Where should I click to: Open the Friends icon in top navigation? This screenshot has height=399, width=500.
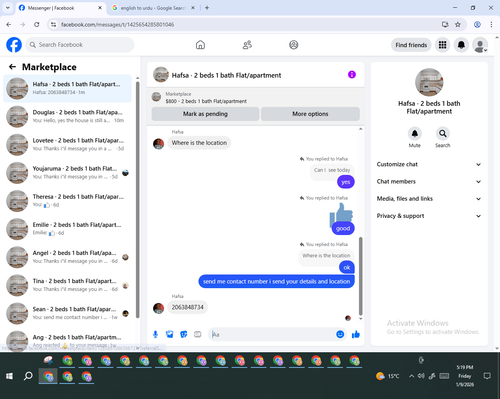(x=247, y=45)
